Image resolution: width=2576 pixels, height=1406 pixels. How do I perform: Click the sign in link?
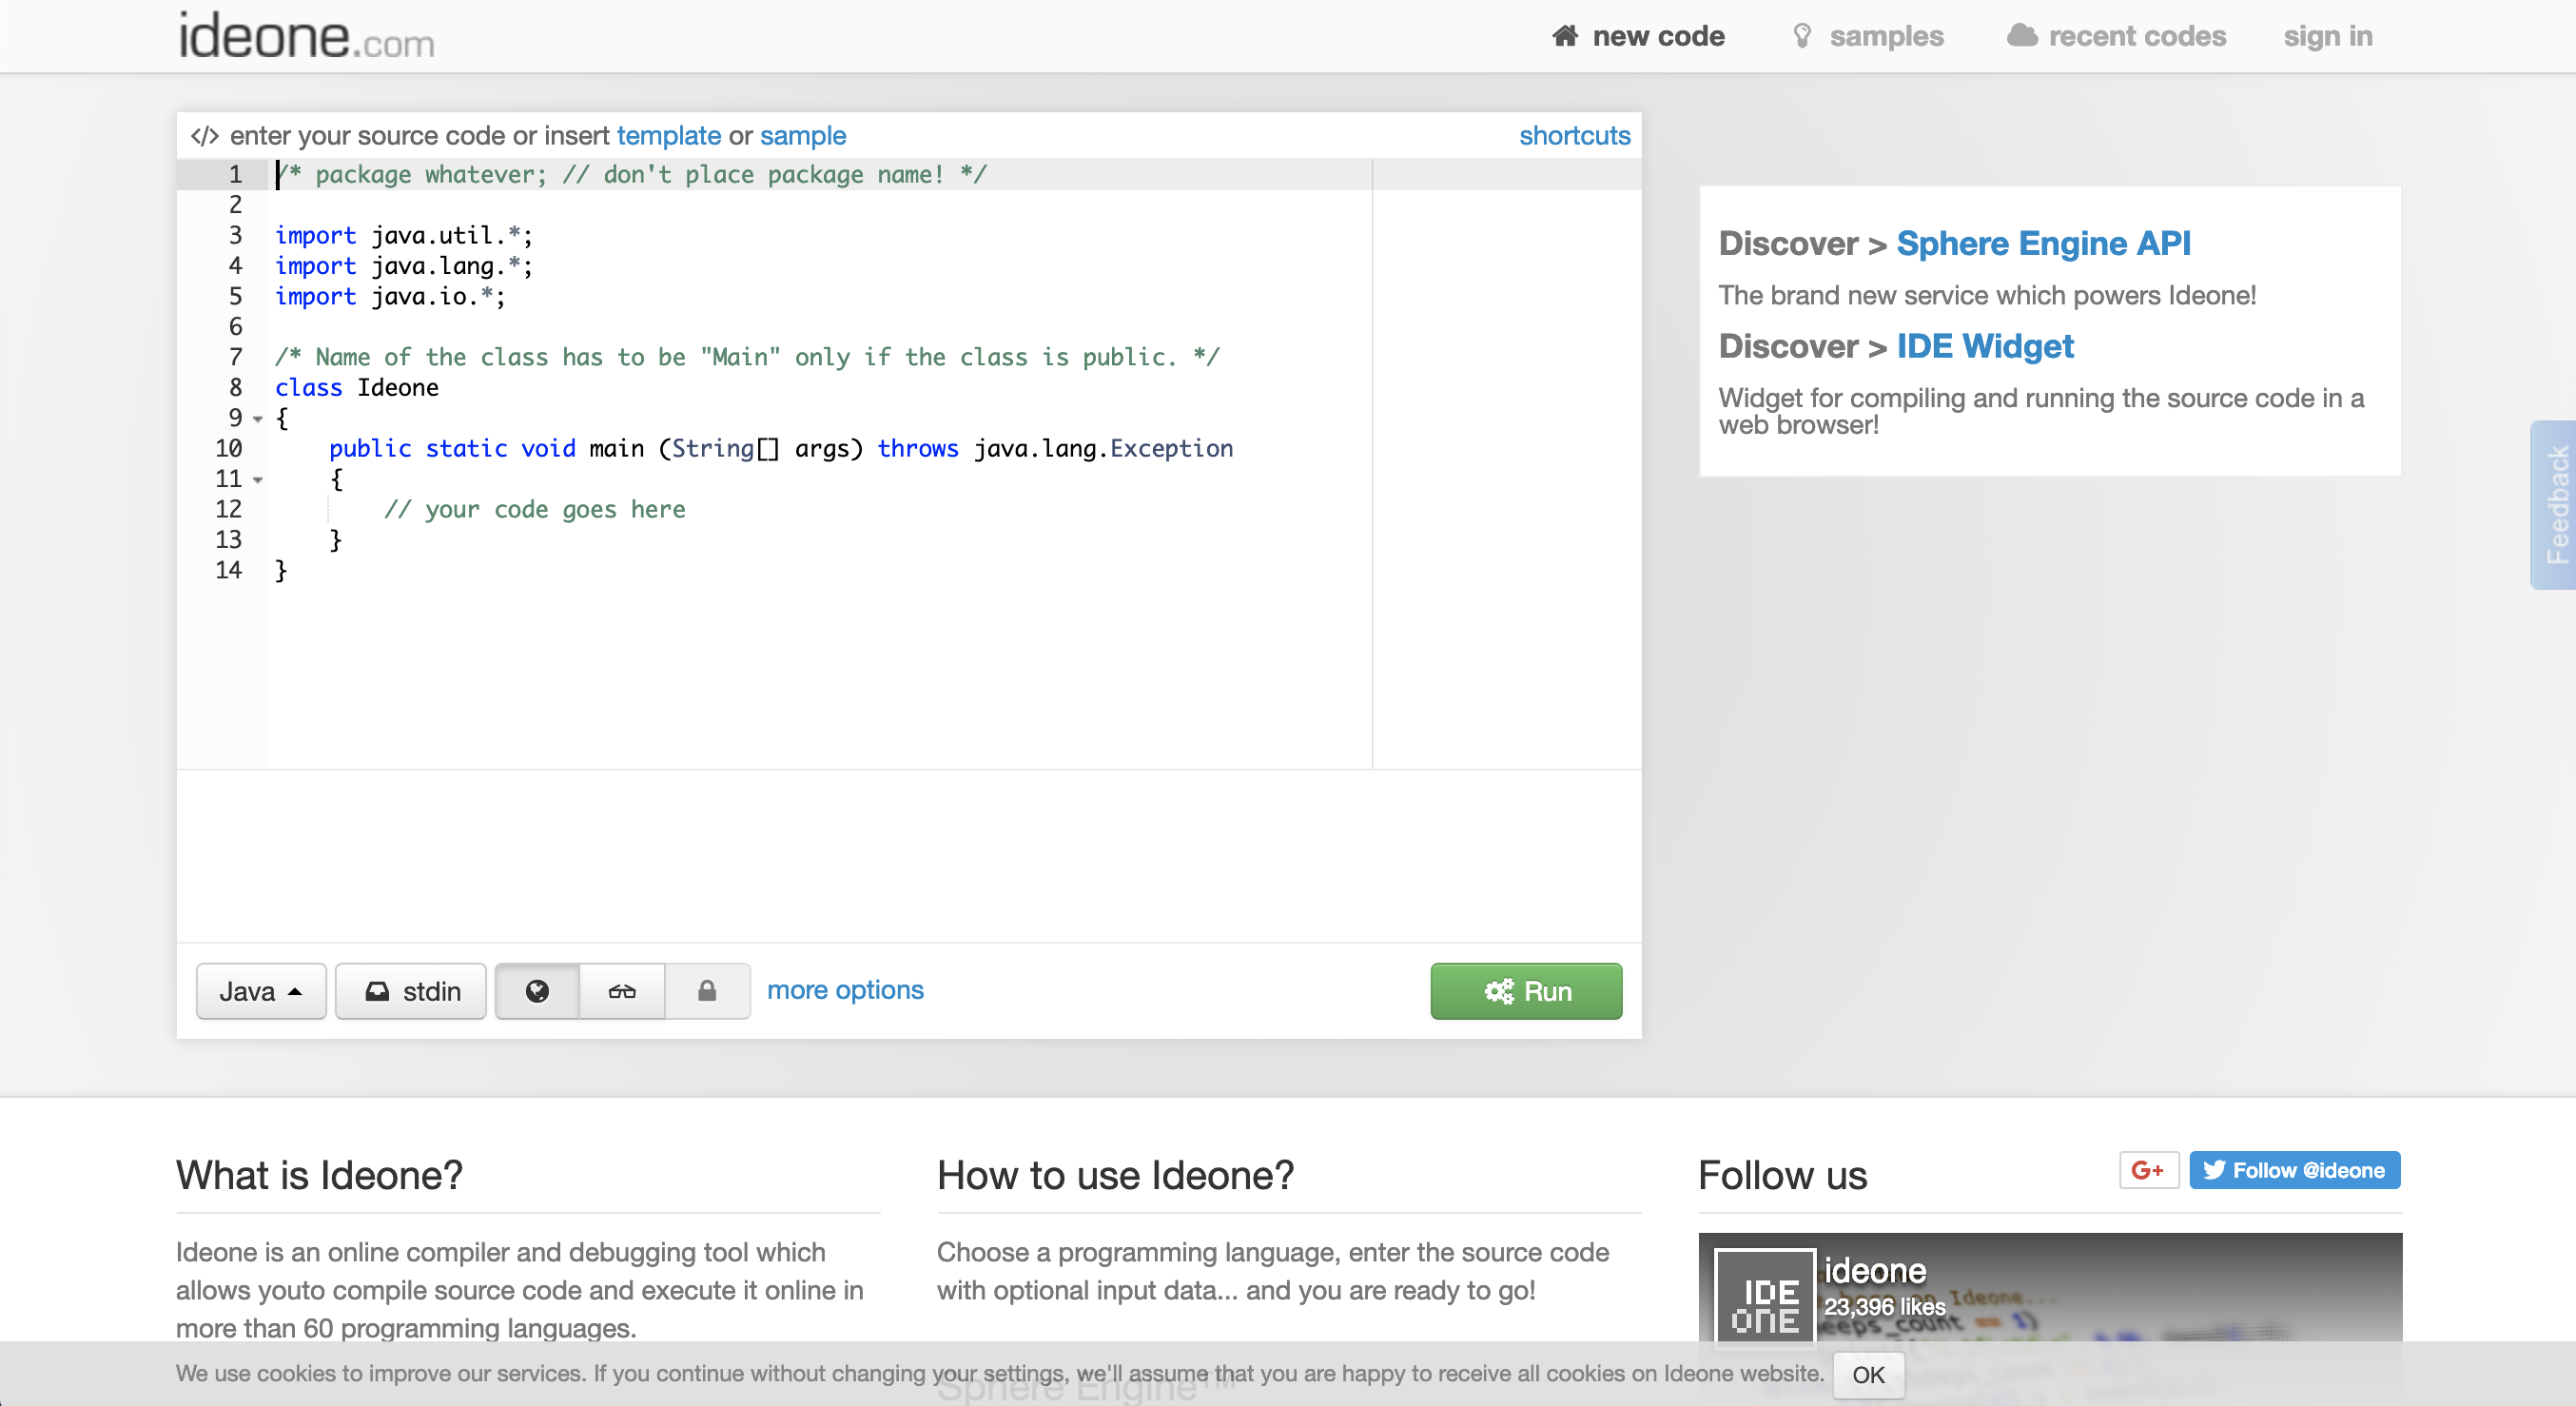[2327, 36]
